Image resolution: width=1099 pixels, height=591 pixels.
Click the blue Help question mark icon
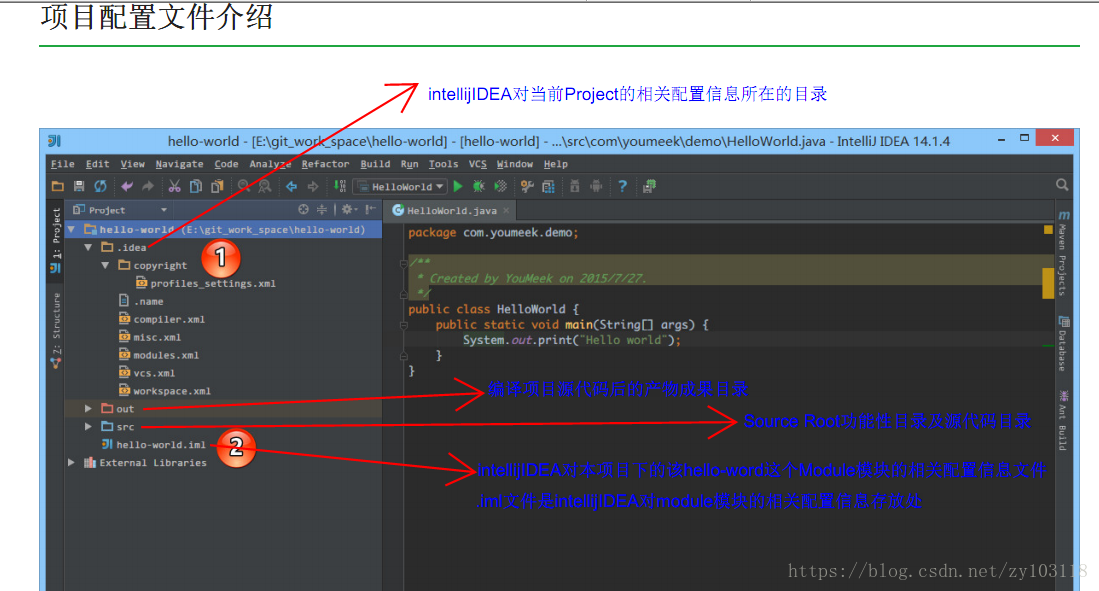point(622,186)
